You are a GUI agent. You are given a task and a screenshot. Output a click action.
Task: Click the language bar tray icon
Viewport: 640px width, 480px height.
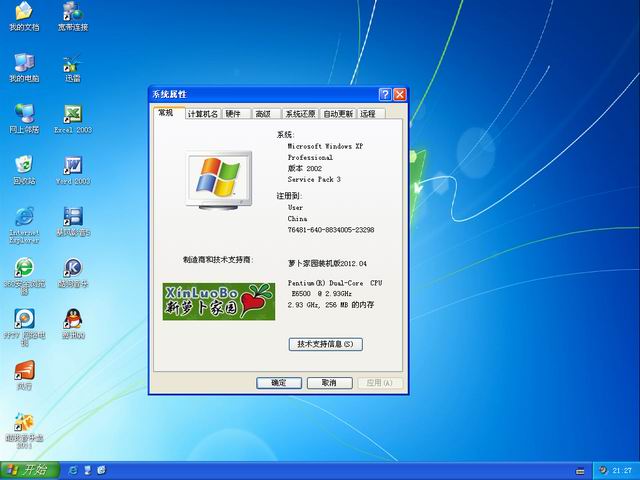tap(580, 471)
